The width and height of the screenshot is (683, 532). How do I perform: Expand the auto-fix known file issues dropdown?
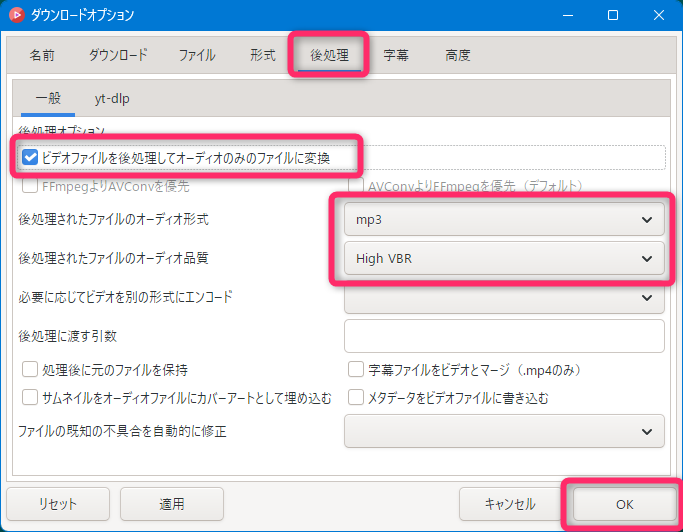tap(504, 431)
